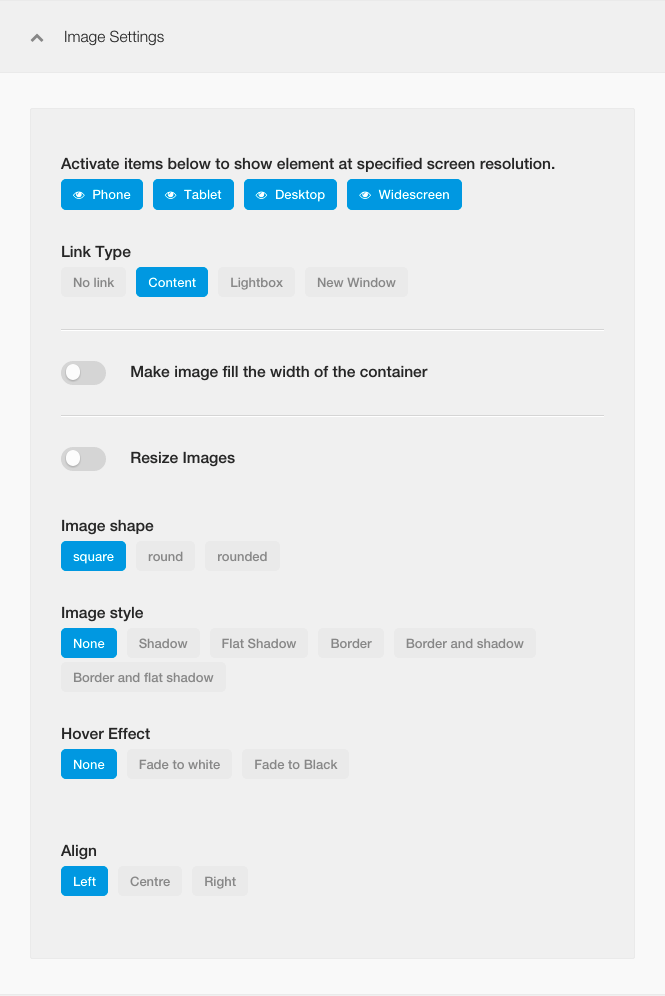The width and height of the screenshot is (665, 996).
Task: Set image shape to round
Action: (165, 556)
